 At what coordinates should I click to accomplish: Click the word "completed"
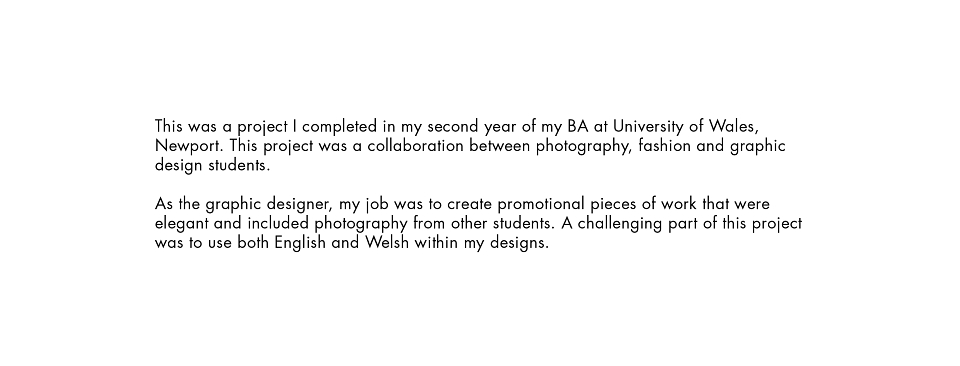(340, 127)
